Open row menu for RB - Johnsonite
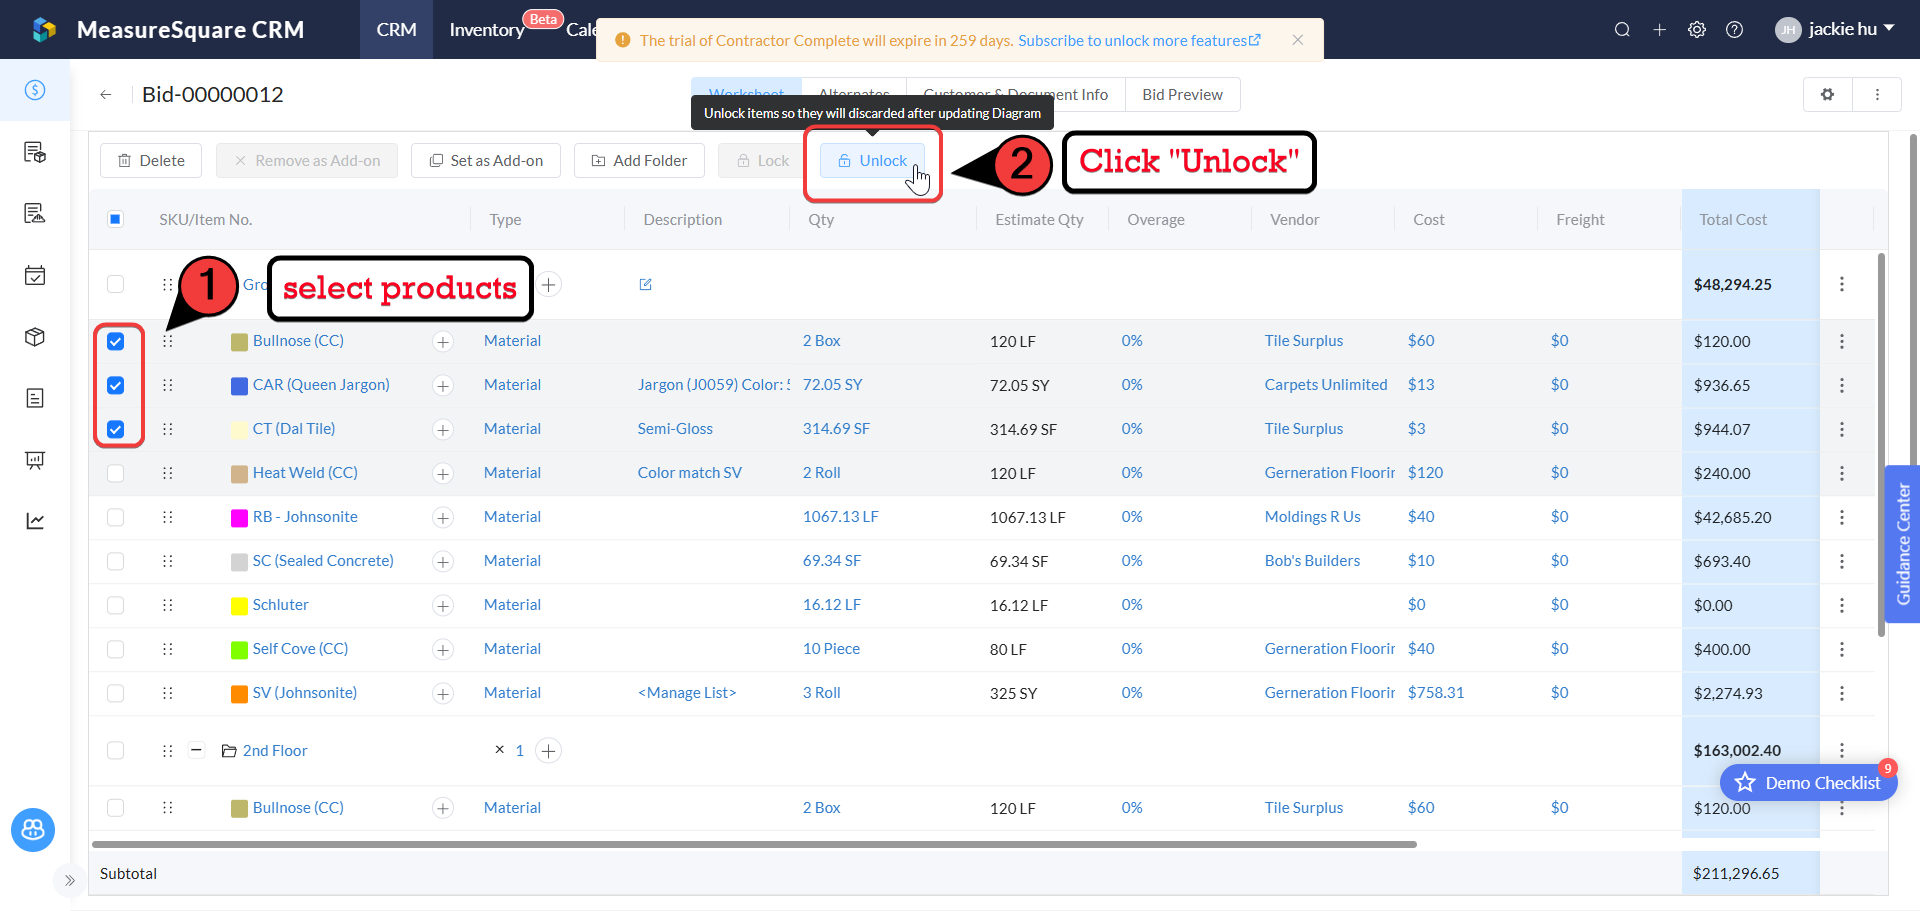 pyautogui.click(x=1842, y=518)
